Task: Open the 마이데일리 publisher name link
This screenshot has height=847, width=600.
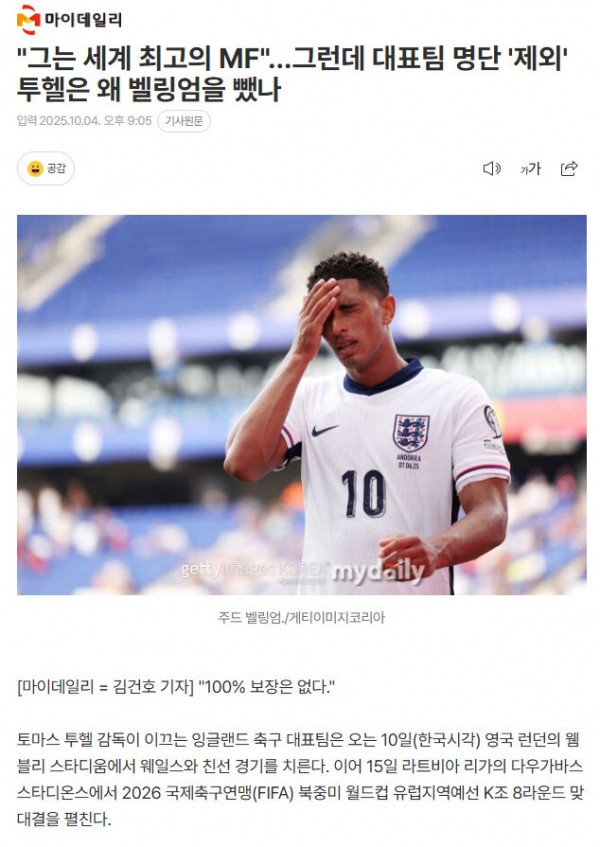Action: [83, 20]
